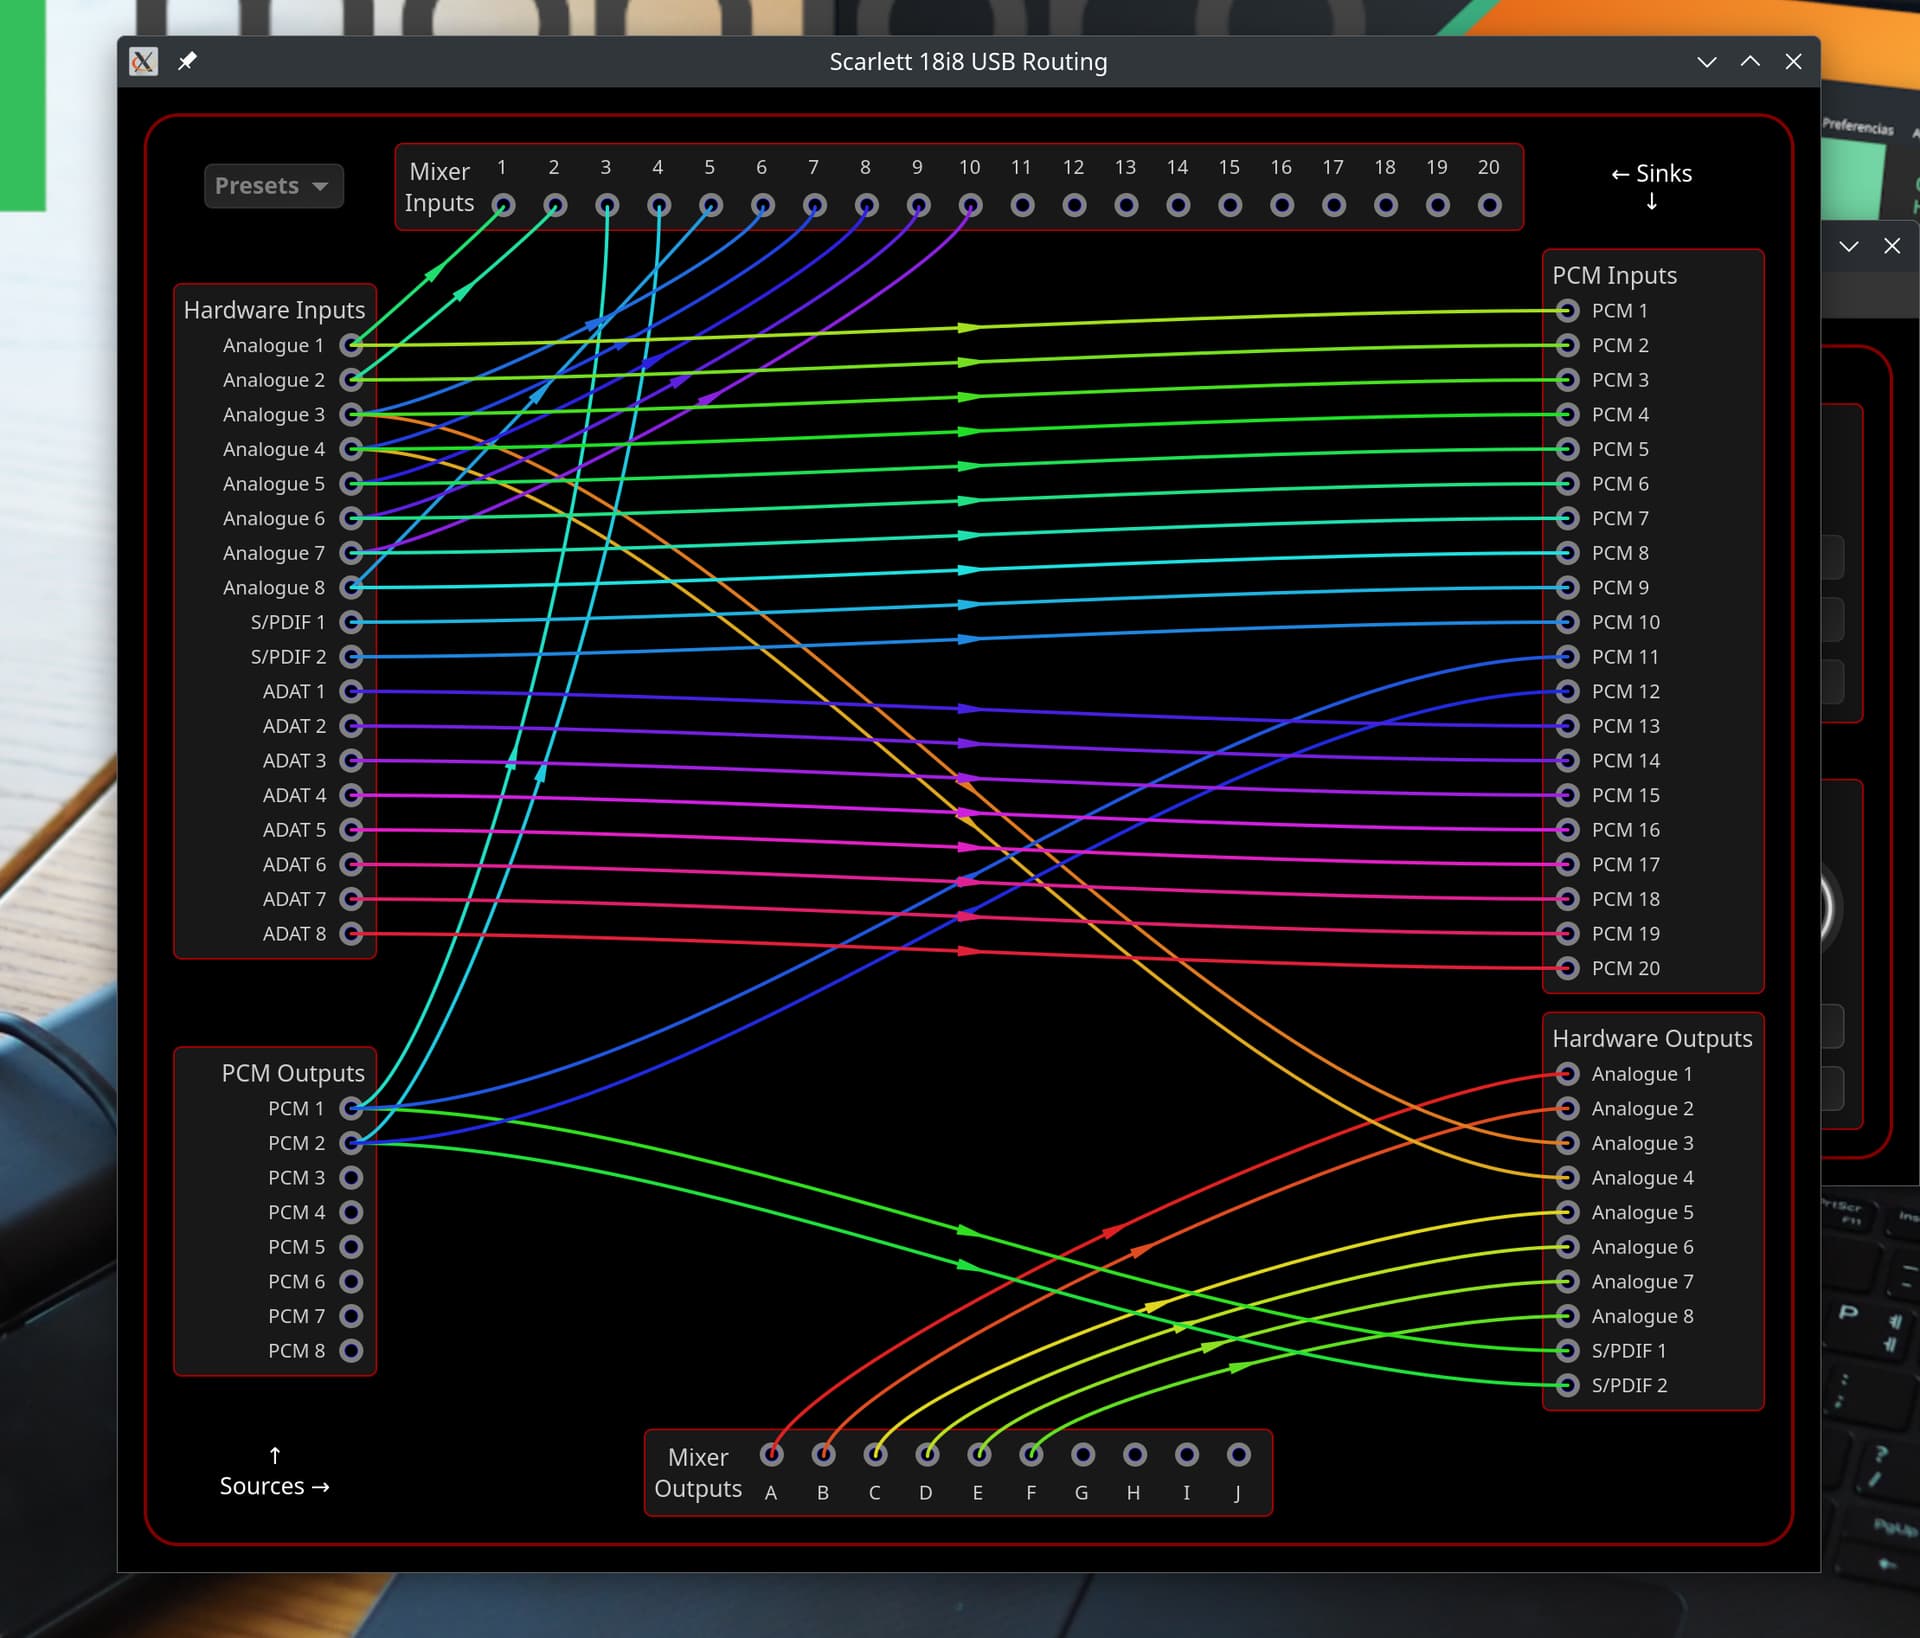Click the PCM 4 output label
1920x1638 pixels.
296,1212
